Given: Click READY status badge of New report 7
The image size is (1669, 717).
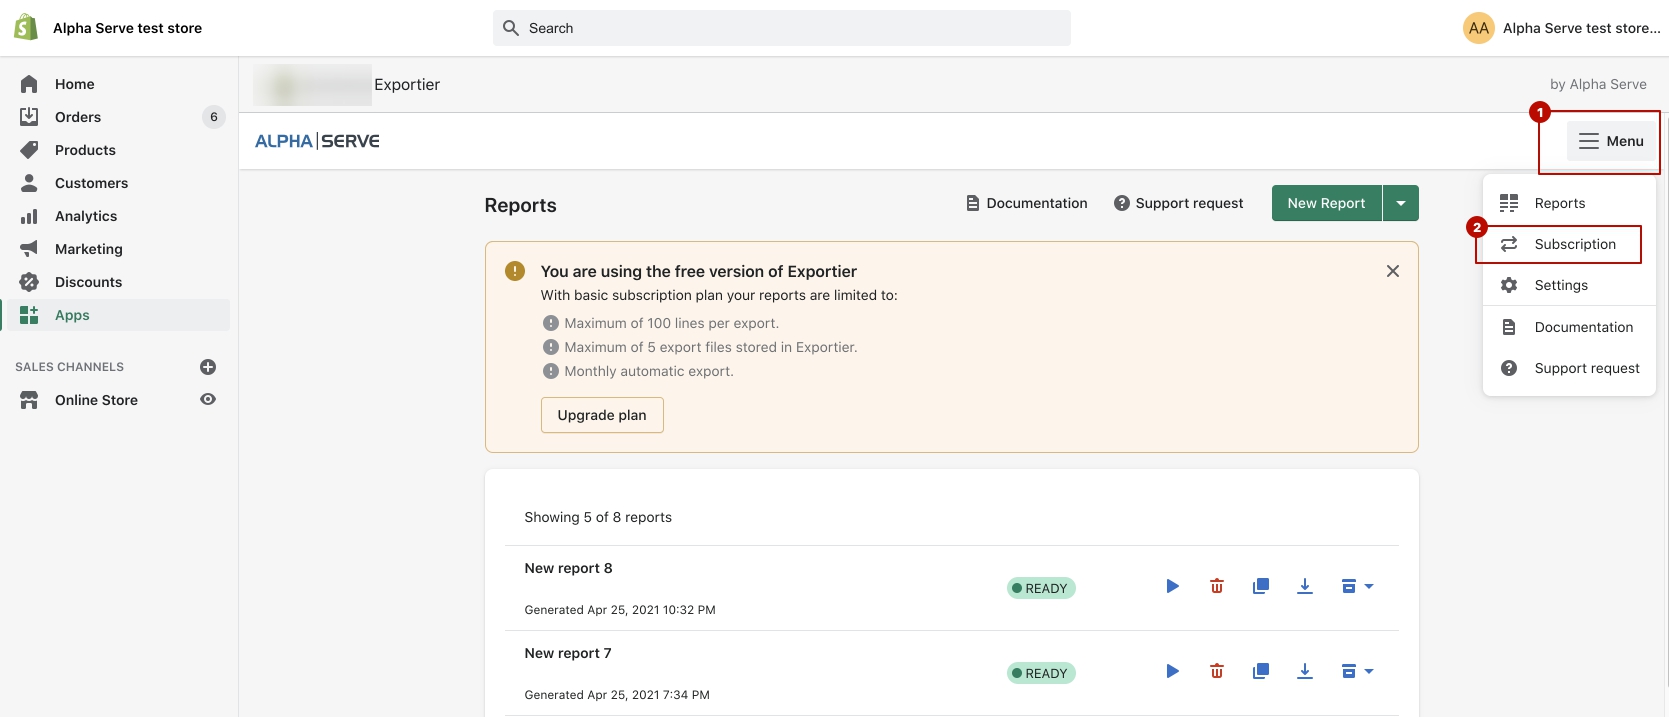Looking at the screenshot, I should (x=1041, y=673).
